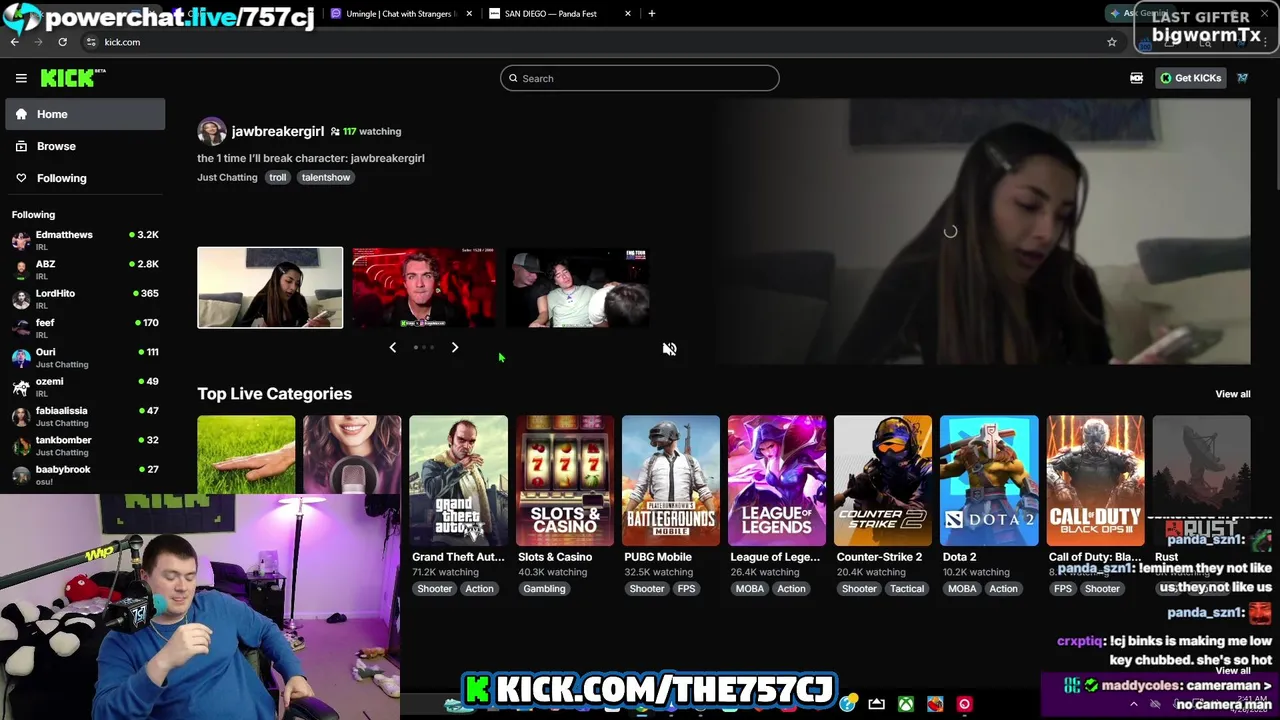Open the user profile avatar icon
Image resolution: width=1280 pixels, height=720 pixels.
(1242, 78)
